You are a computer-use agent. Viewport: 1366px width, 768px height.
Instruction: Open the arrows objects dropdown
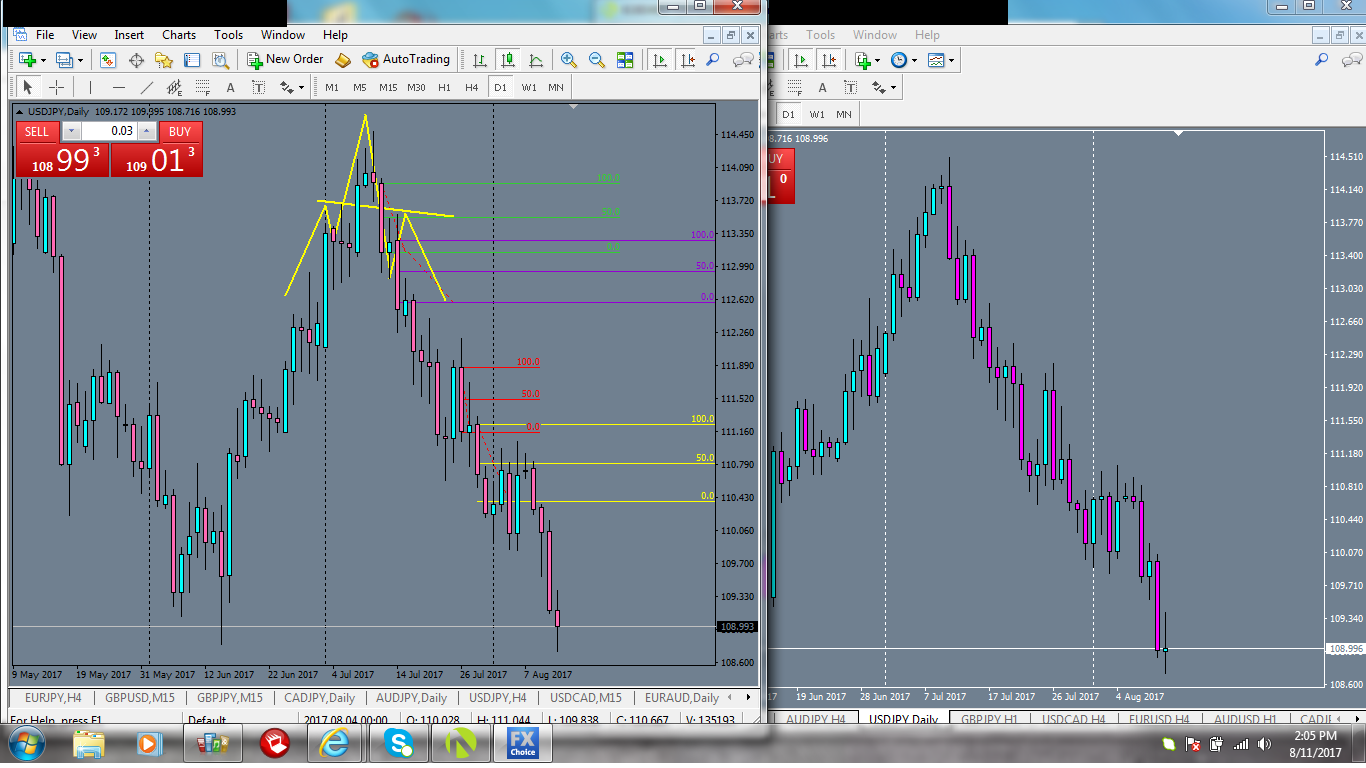point(301,87)
